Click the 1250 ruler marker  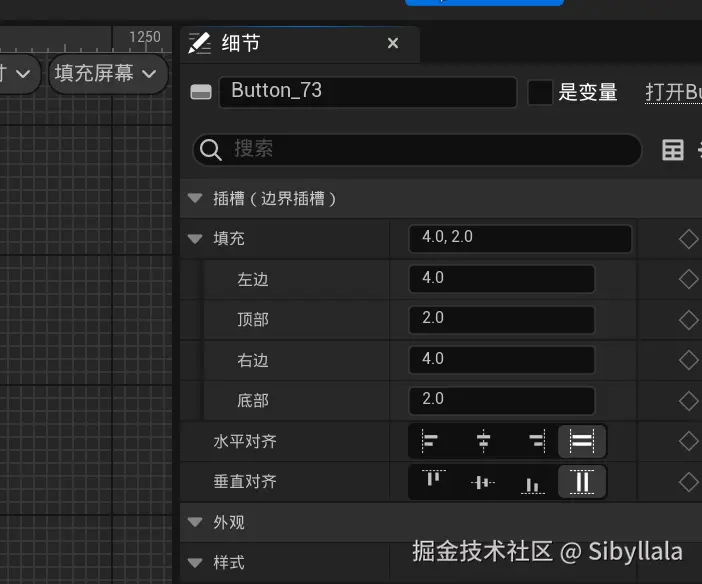coord(145,37)
